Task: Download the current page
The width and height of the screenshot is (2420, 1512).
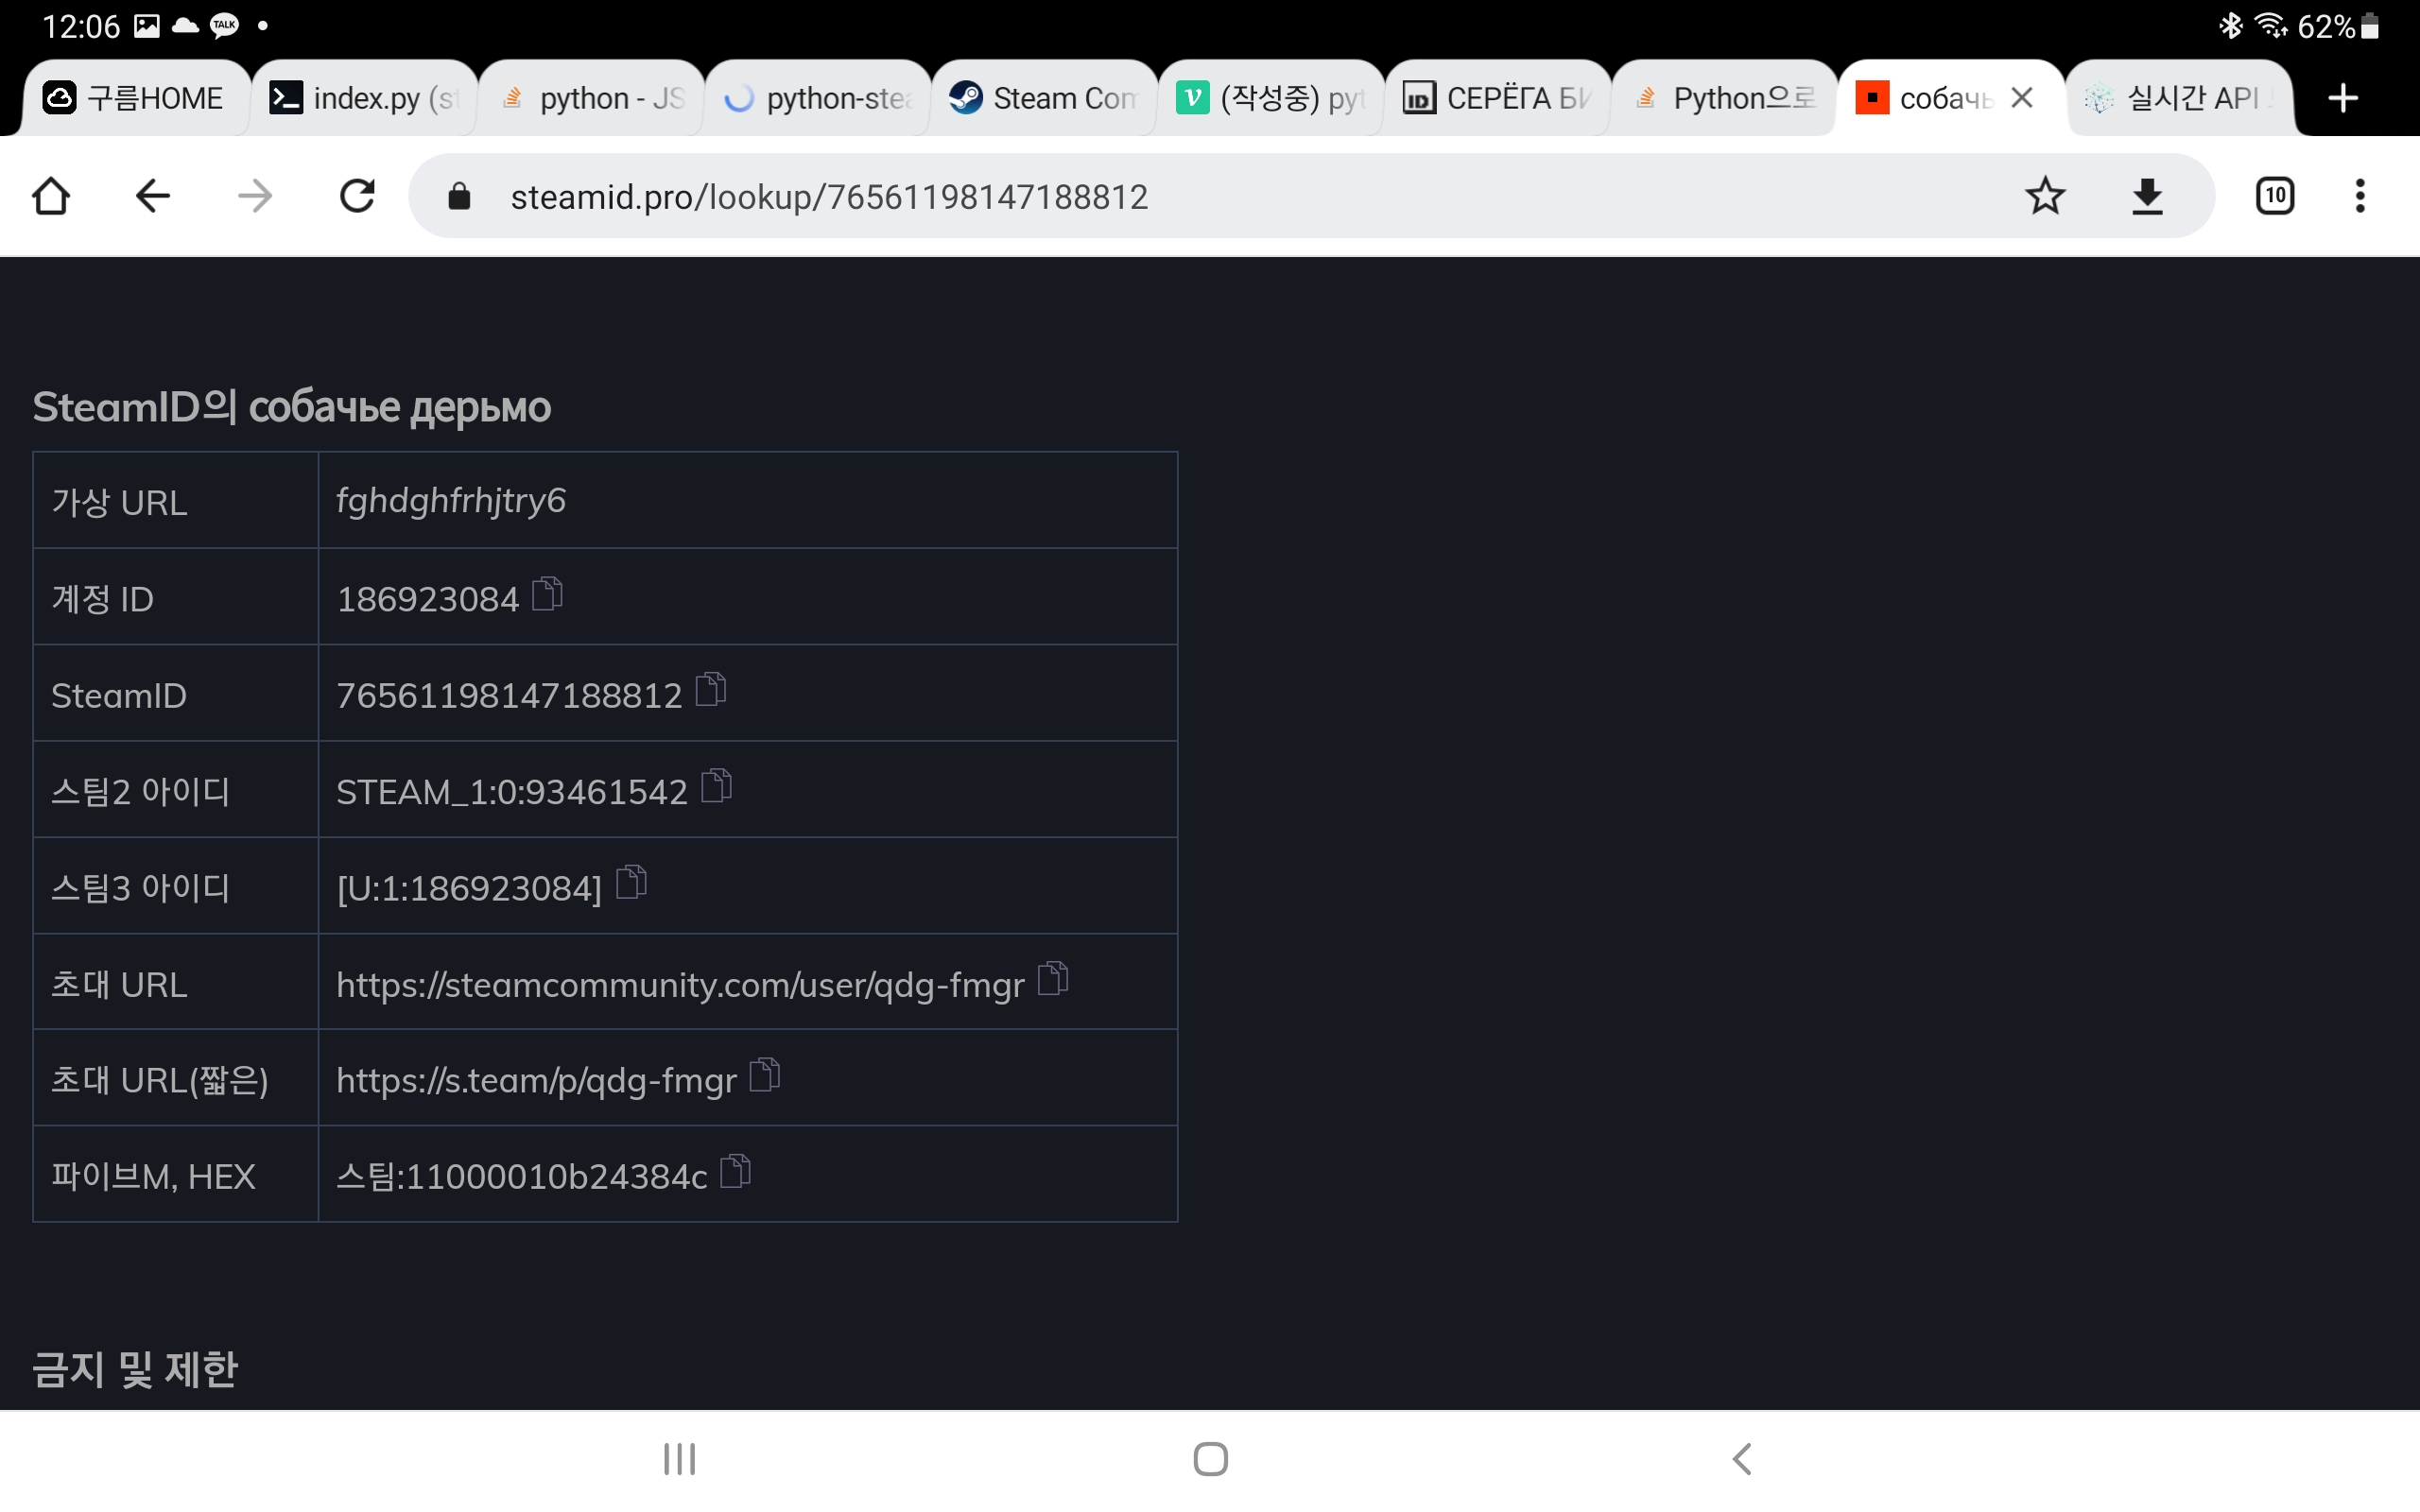Action: click(2147, 196)
